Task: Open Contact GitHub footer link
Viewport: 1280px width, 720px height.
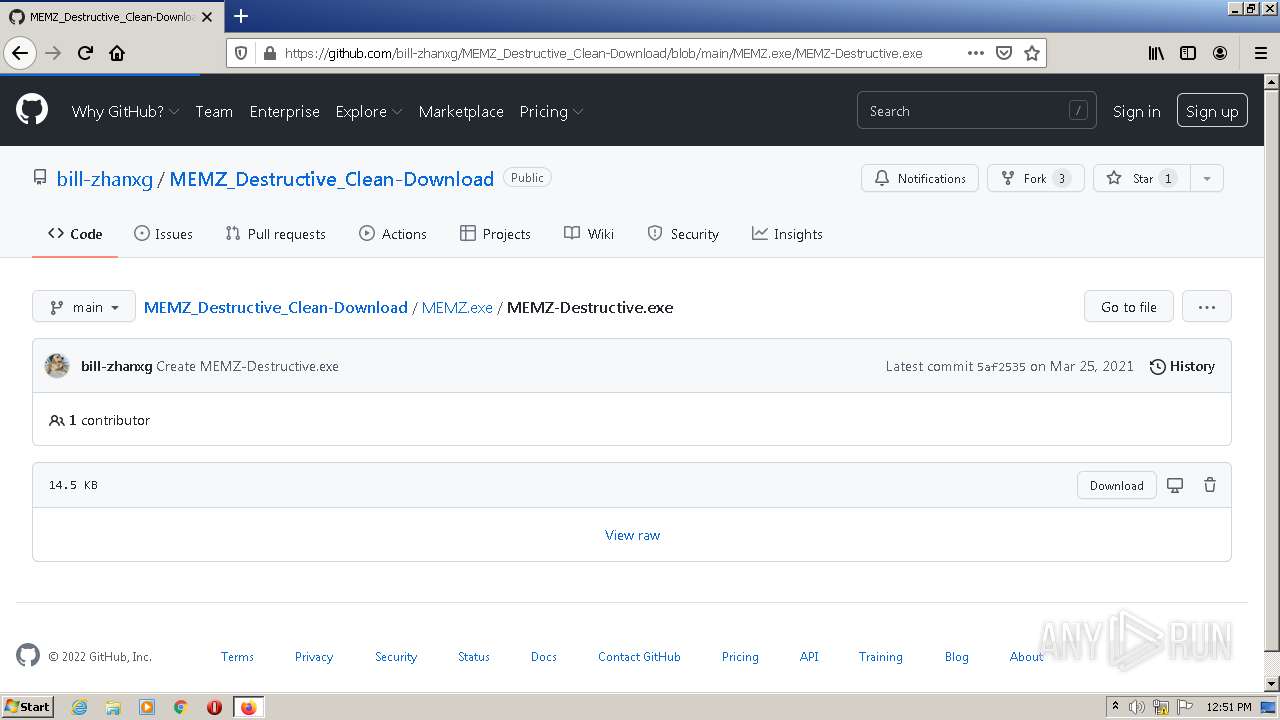Action: pos(639,657)
